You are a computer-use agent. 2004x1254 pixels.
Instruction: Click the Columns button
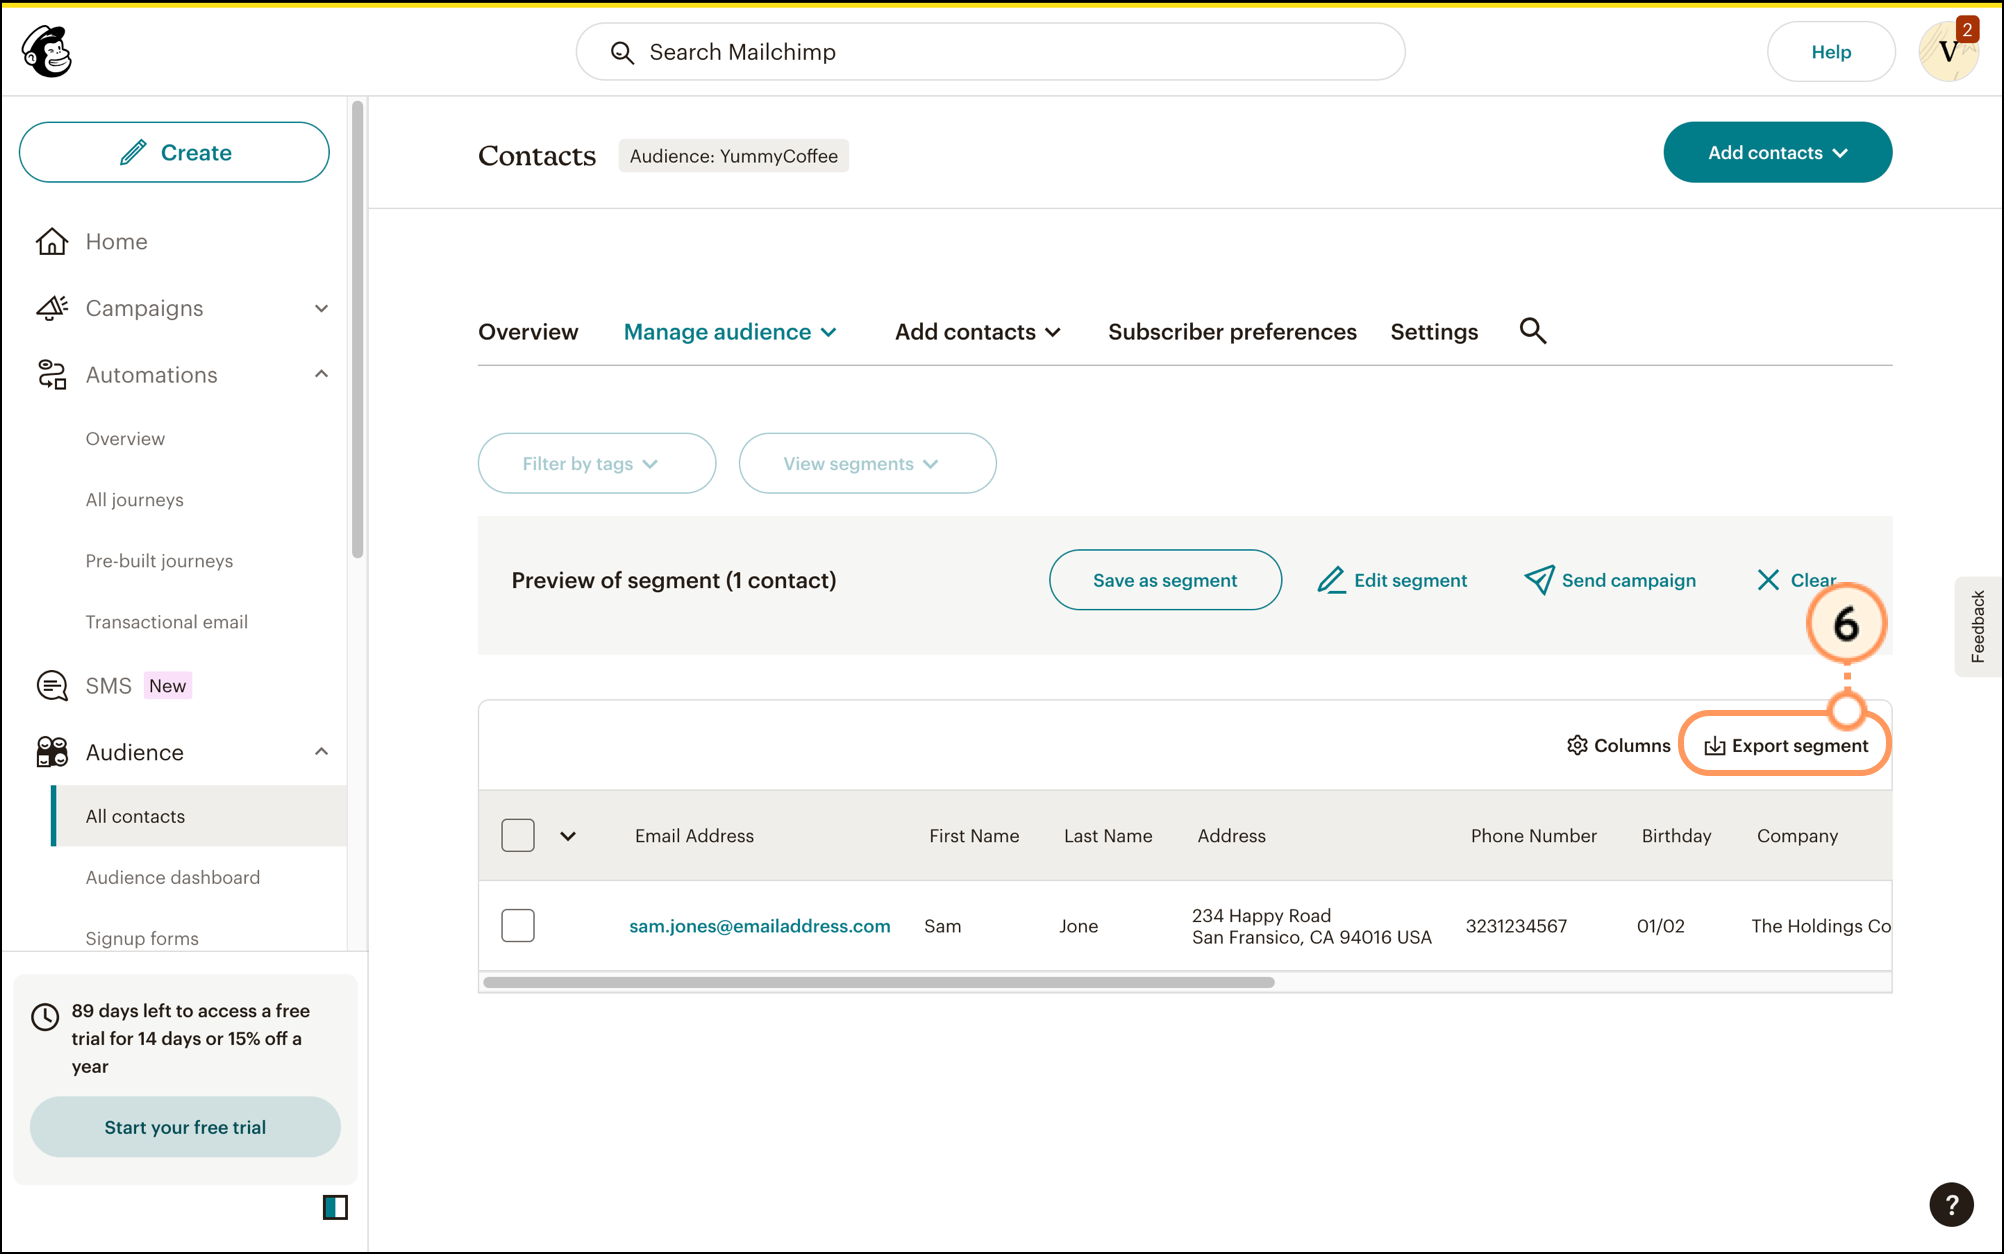(1618, 745)
